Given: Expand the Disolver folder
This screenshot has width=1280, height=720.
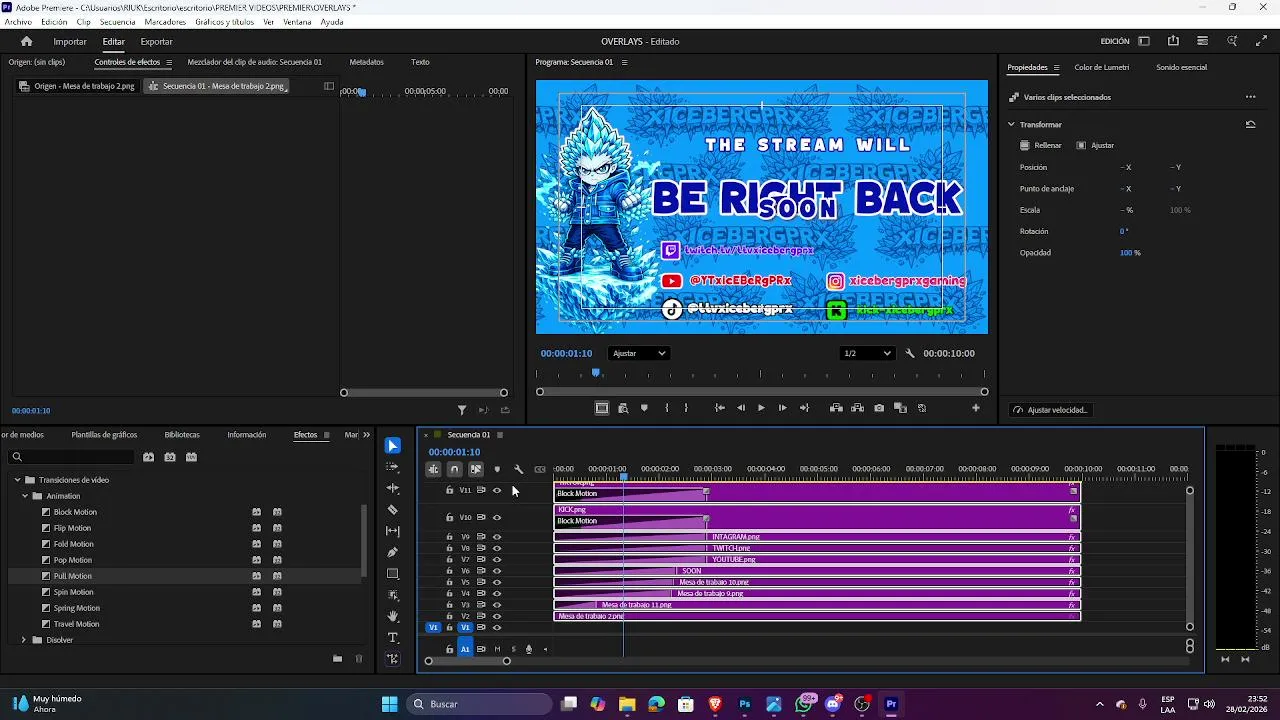Looking at the screenshot, I should (24, 640).
